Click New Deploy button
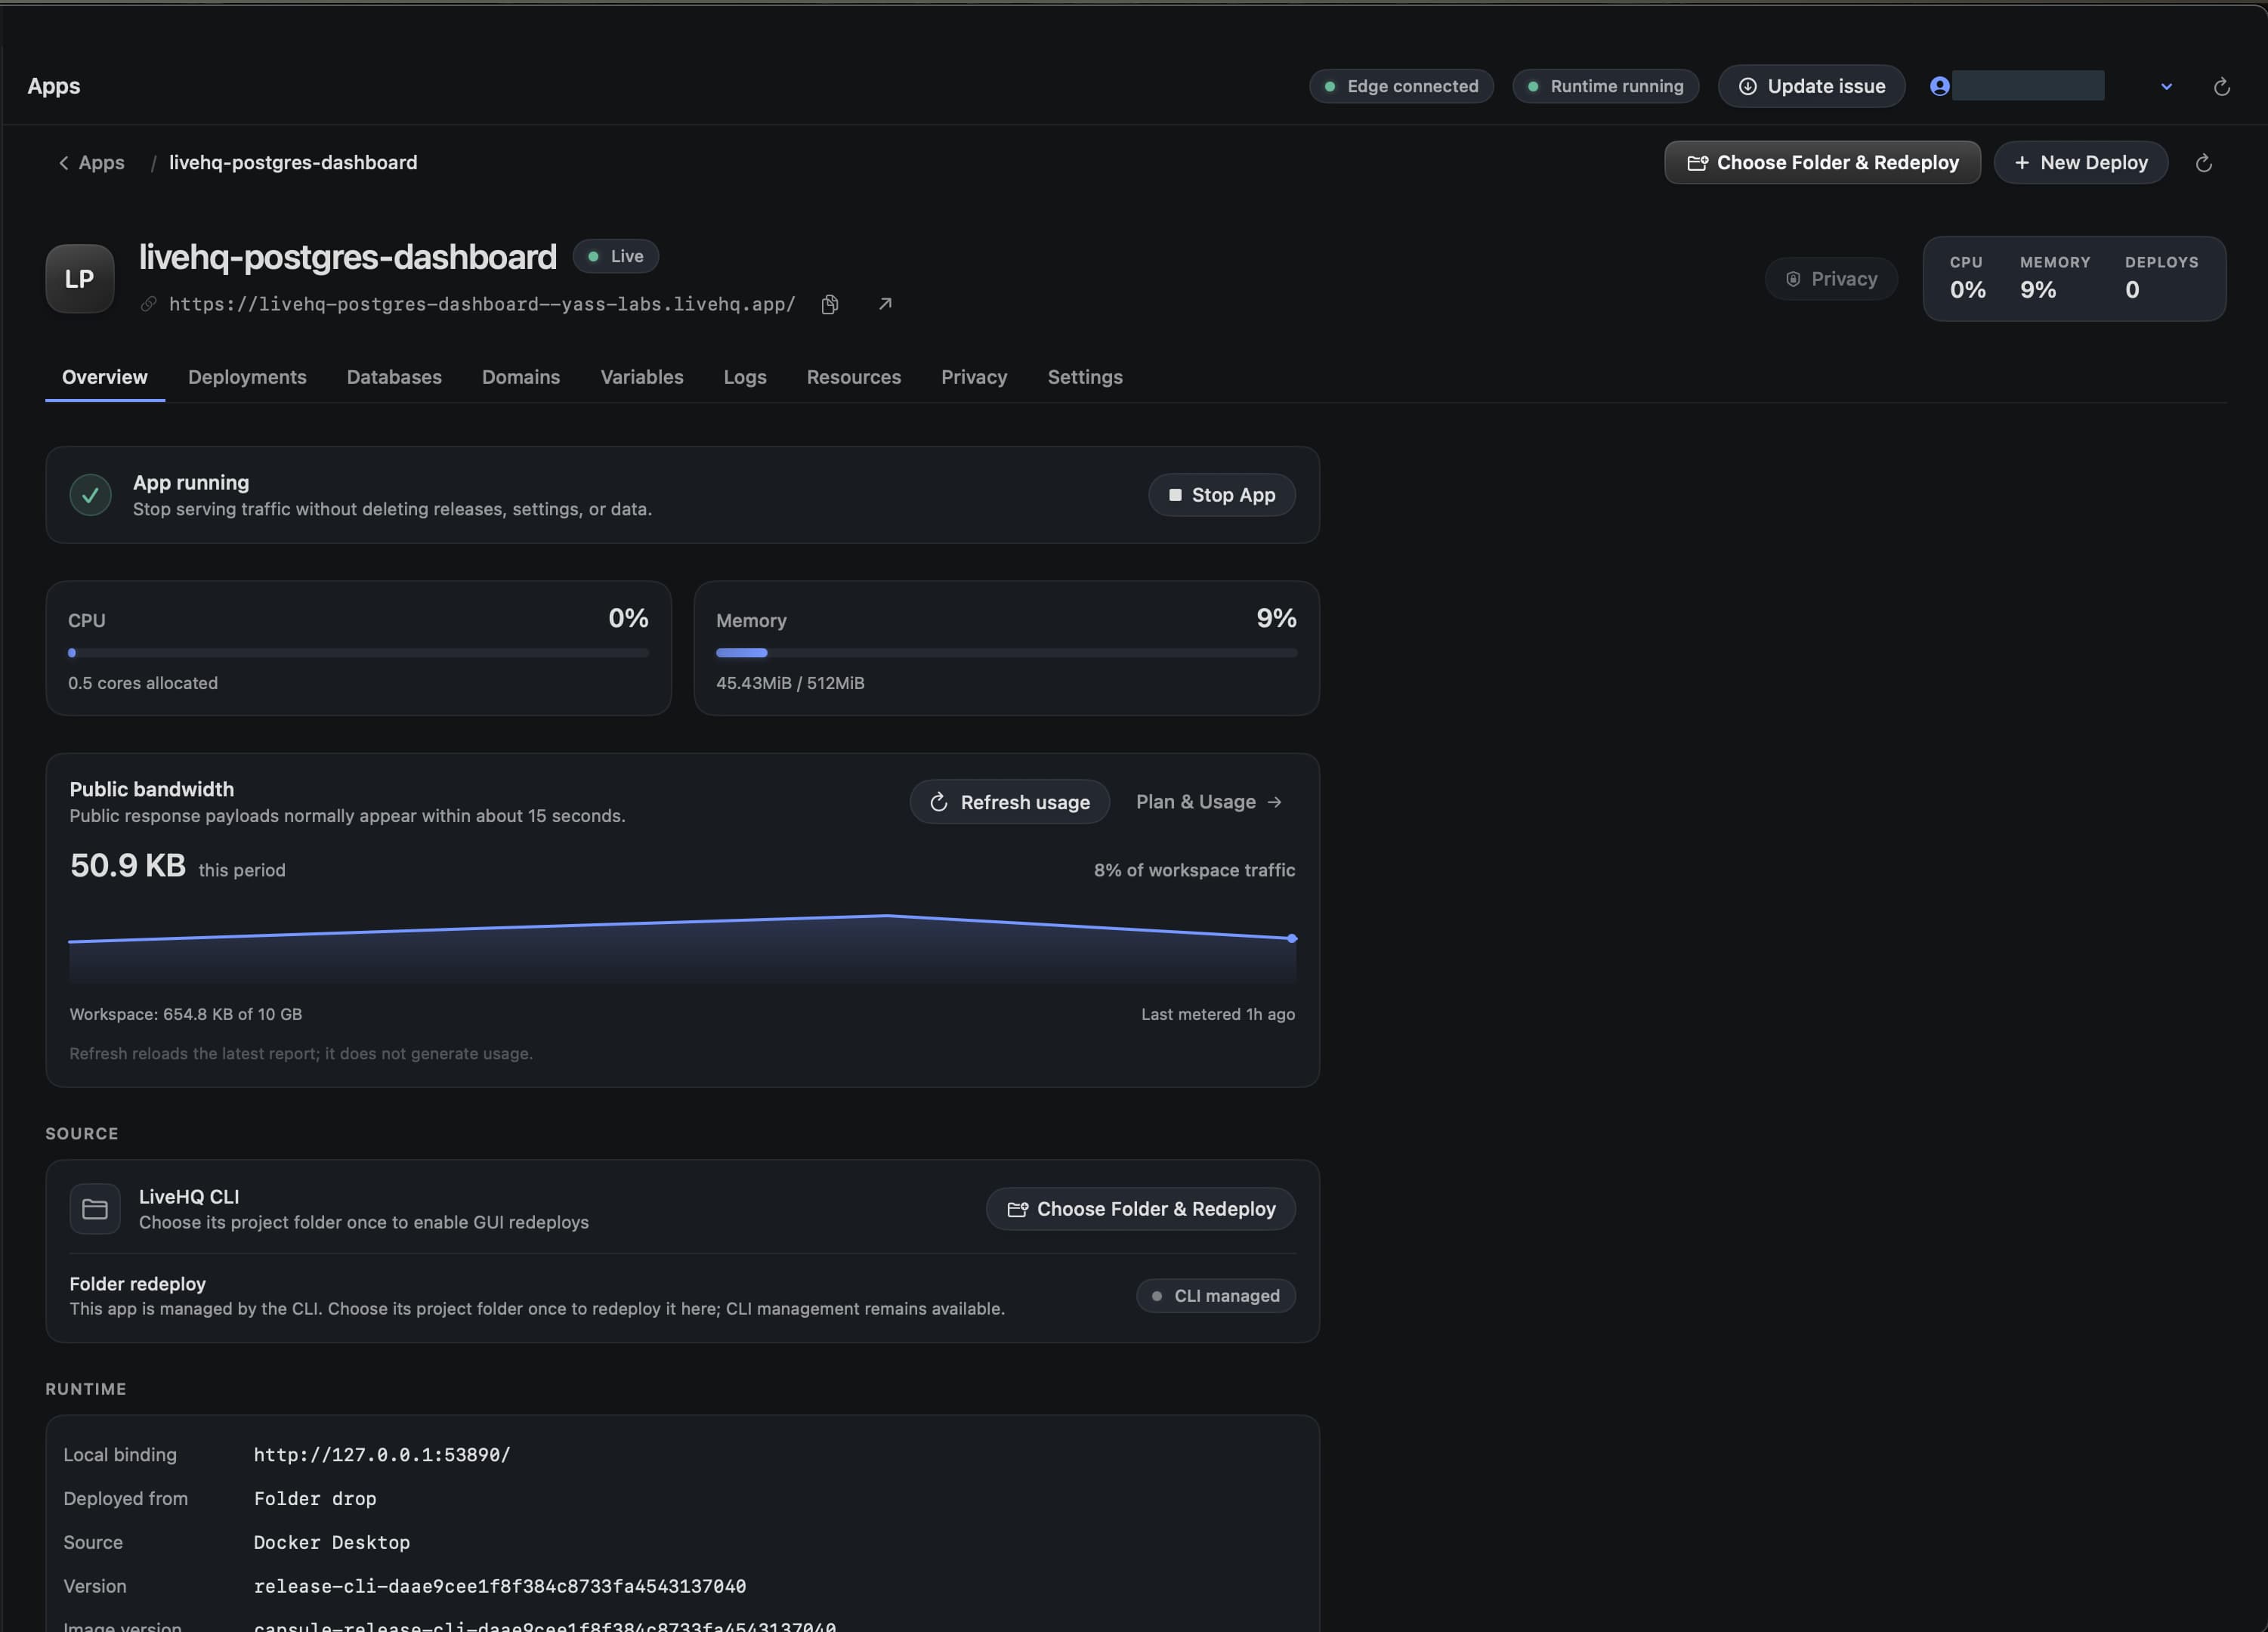 [x=2081, y=162]
